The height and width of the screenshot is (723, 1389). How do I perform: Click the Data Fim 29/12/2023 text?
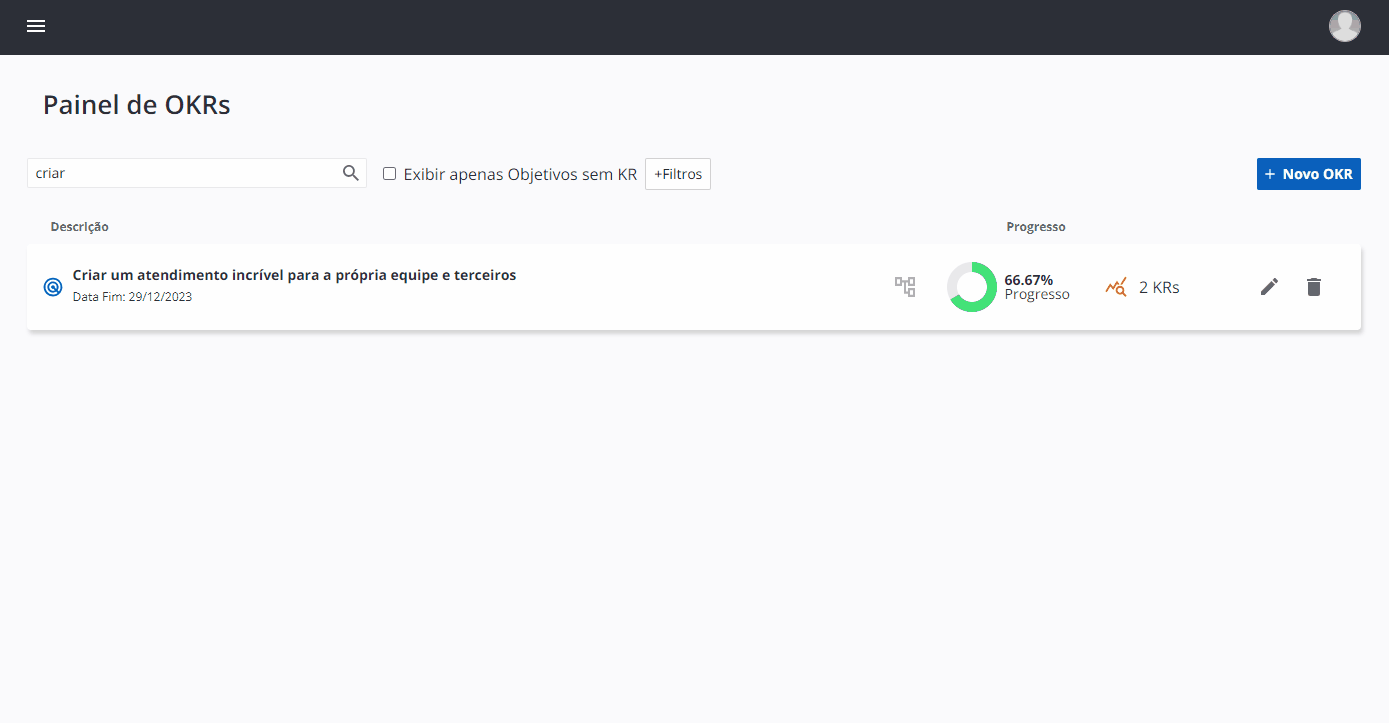(132, 297)
